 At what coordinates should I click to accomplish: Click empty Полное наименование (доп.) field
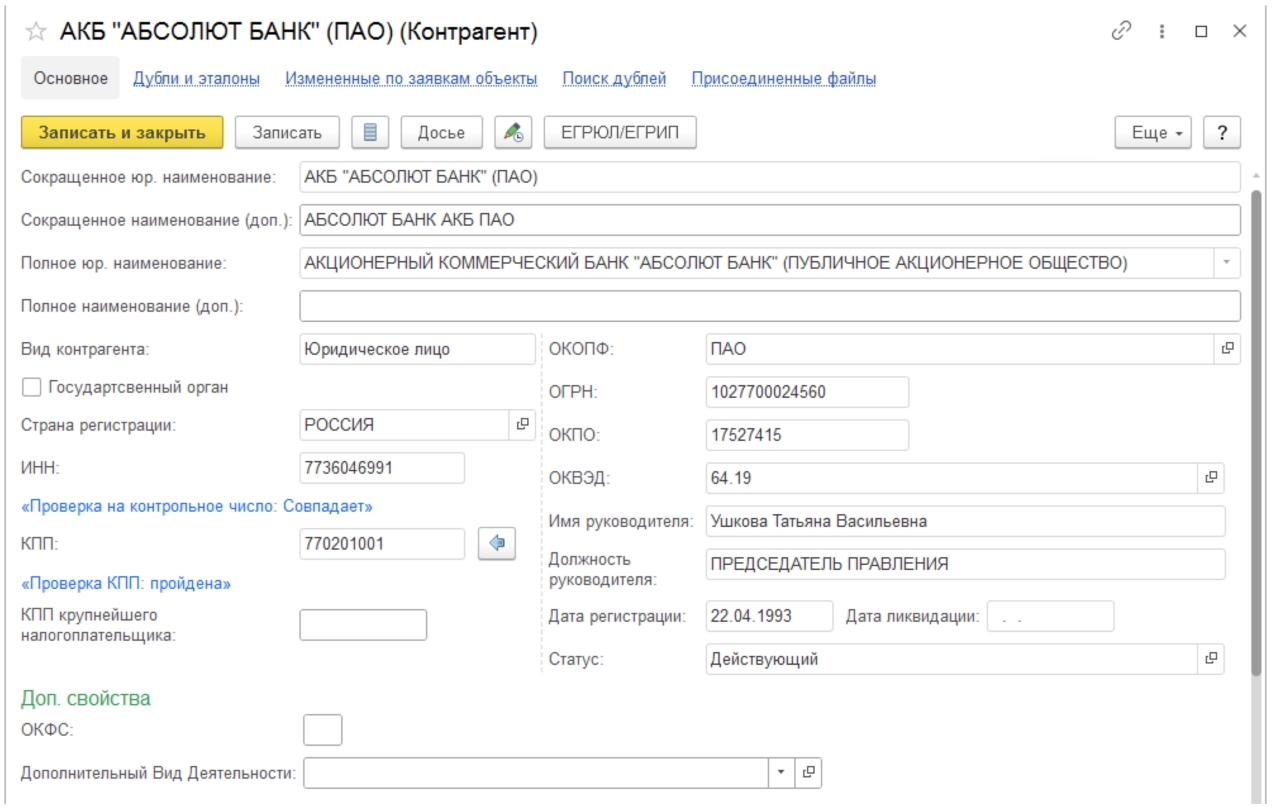tap(770, 306)
